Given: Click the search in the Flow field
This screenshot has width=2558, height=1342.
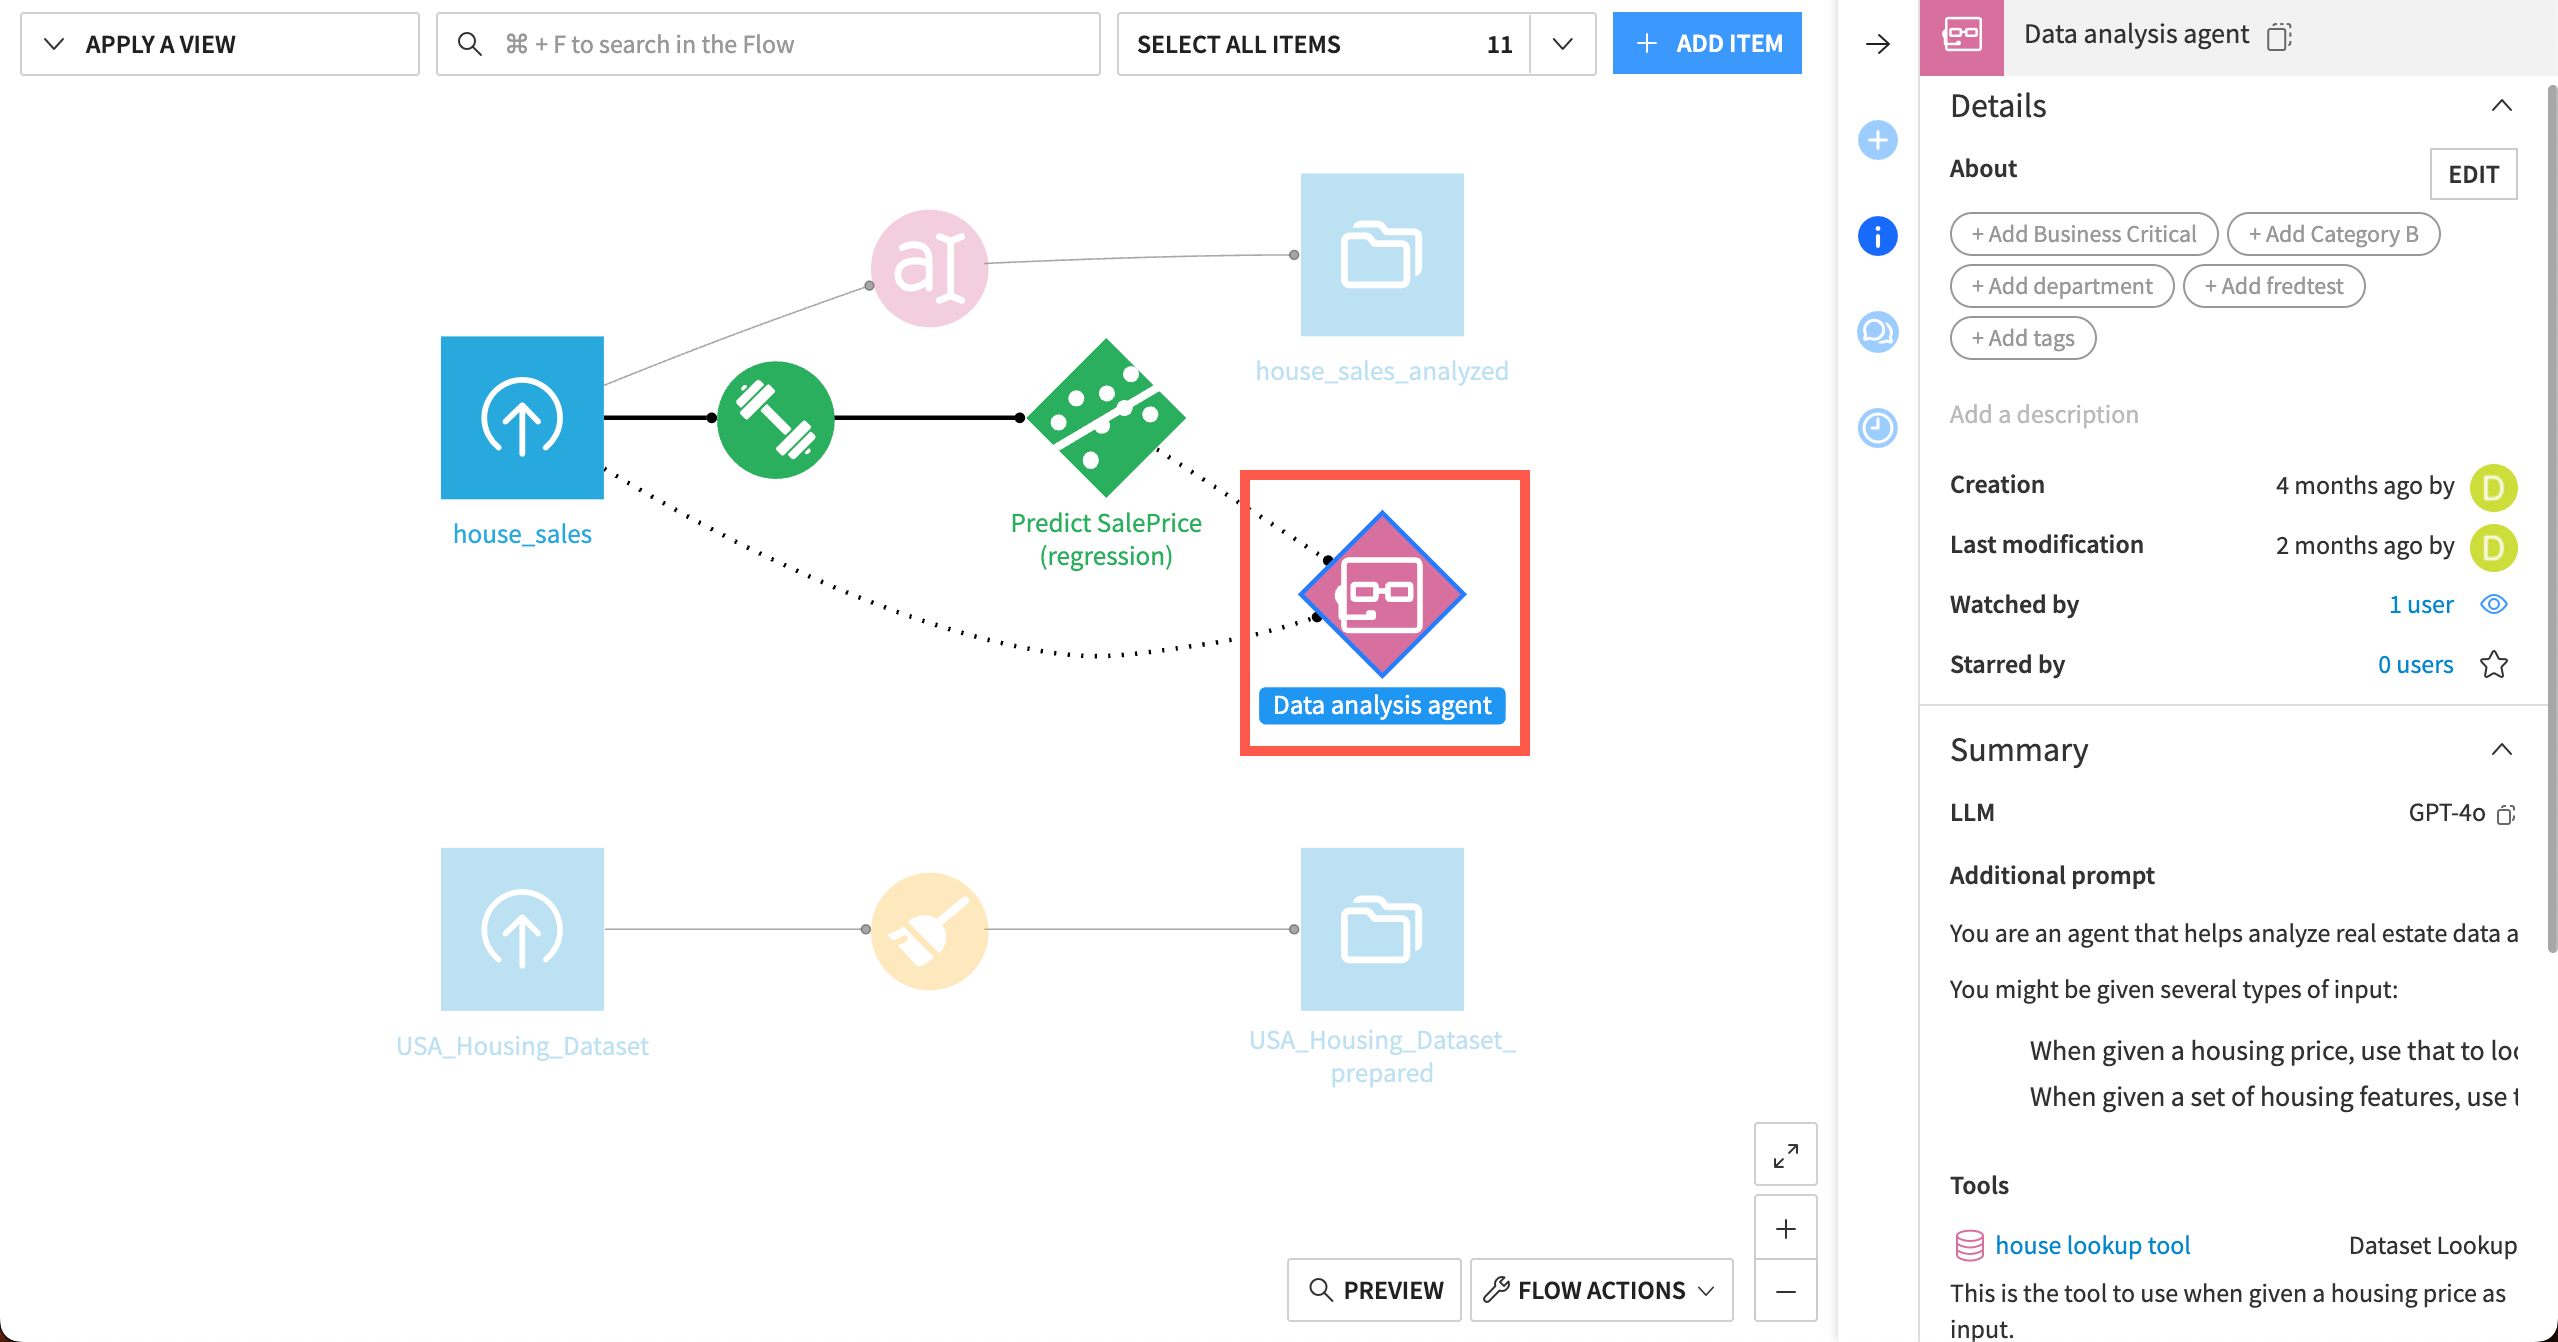Looking at the screenshot, I should (x=768, y=43).
